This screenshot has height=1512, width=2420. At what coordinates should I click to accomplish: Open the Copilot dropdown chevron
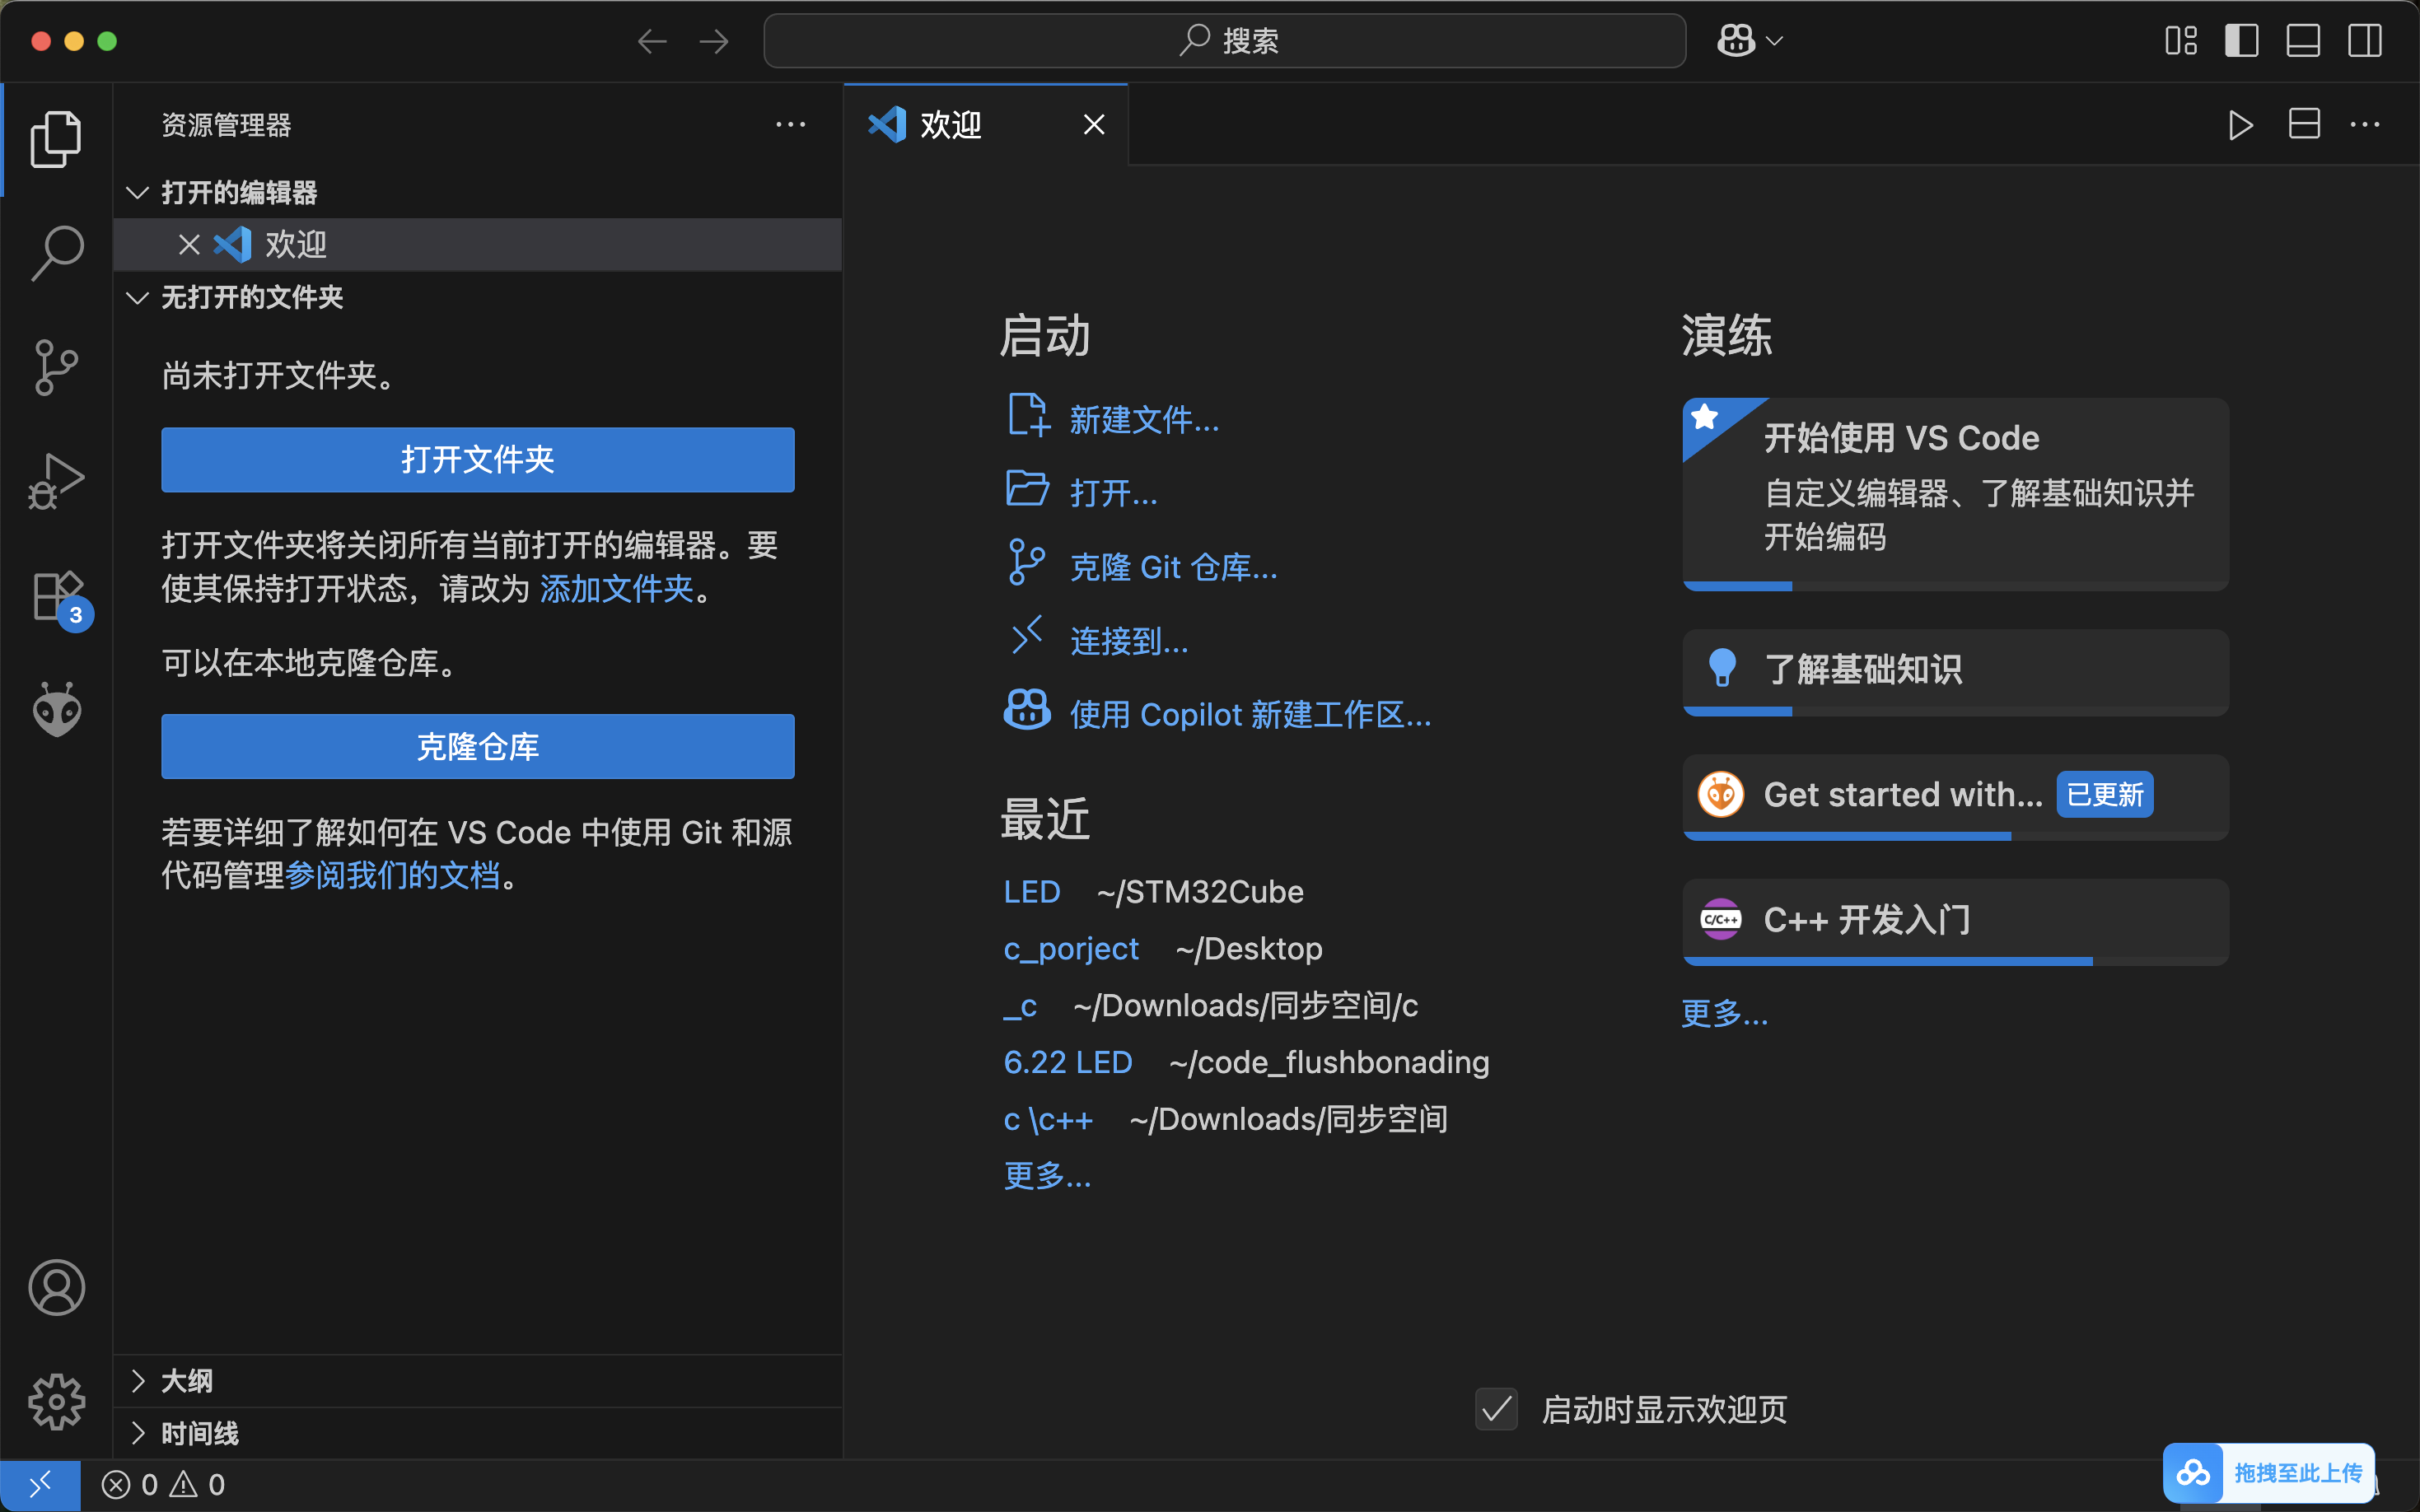pyautogui.click(x=1775, y=41)
